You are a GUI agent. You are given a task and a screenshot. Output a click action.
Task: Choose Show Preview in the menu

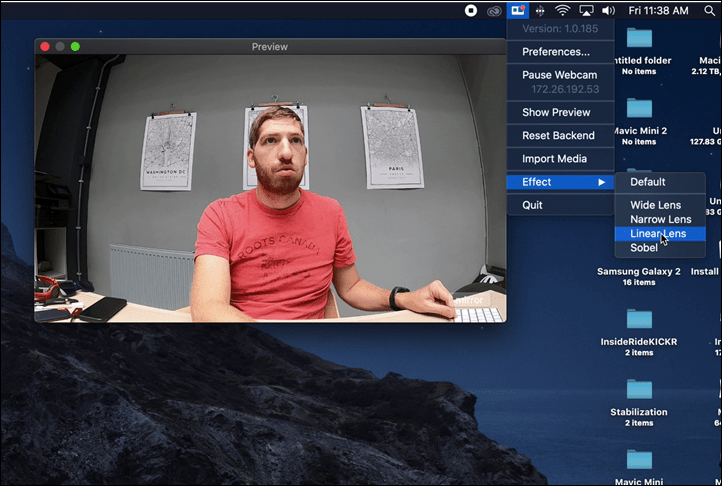point(560,112)
